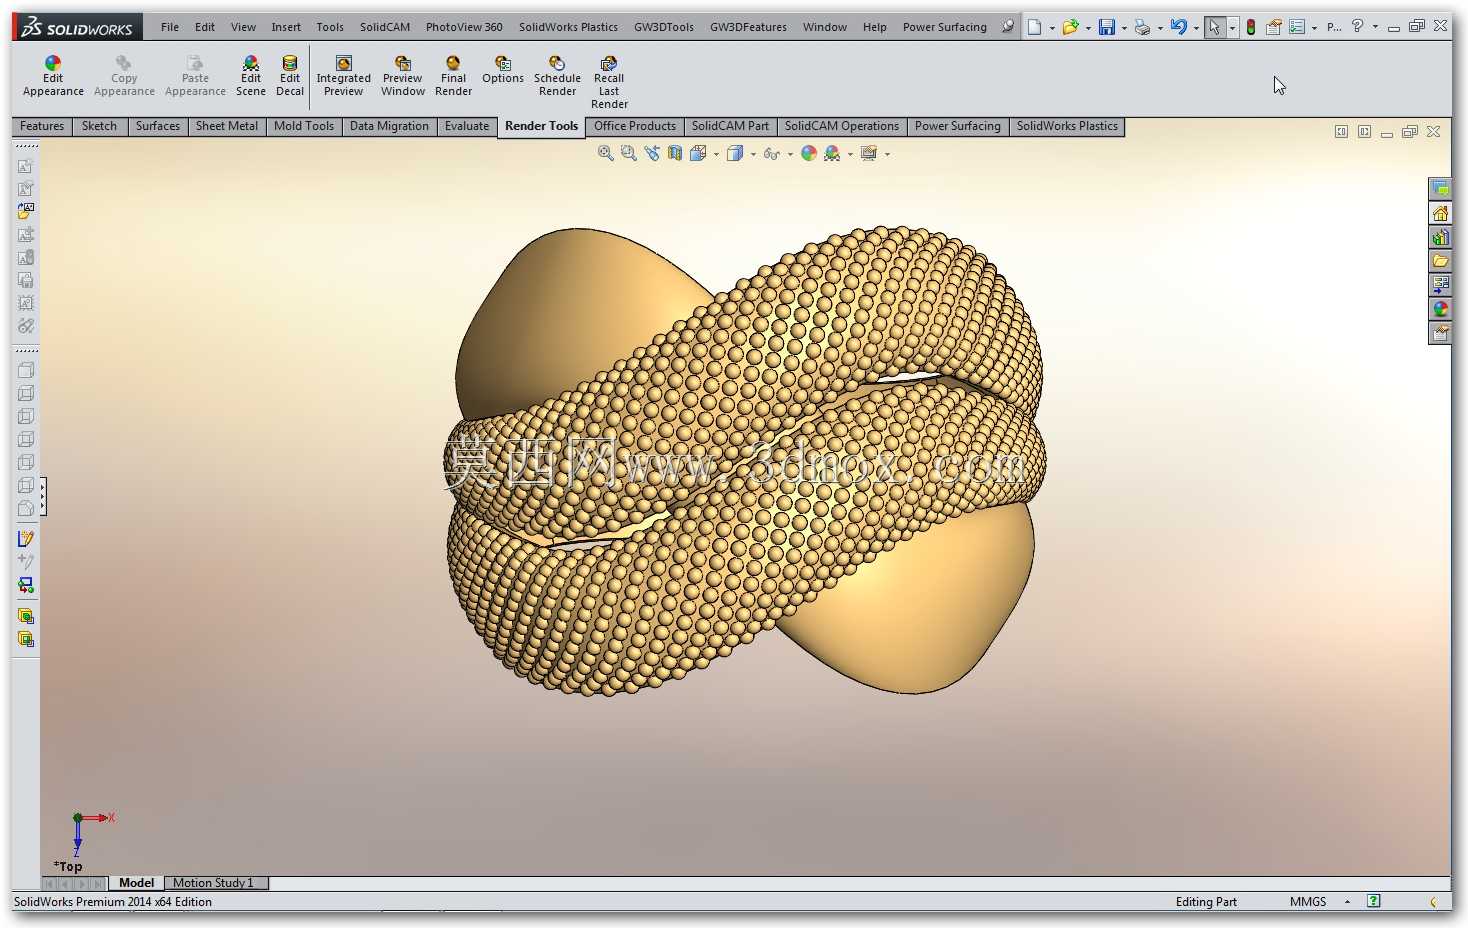Click Recall Last Render
The width and height of the screenshot is (1468, 928).
coord(609,82)
